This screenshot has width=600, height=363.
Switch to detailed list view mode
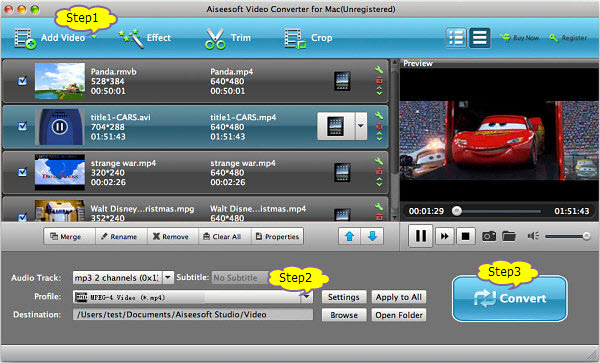click(456, 38)
